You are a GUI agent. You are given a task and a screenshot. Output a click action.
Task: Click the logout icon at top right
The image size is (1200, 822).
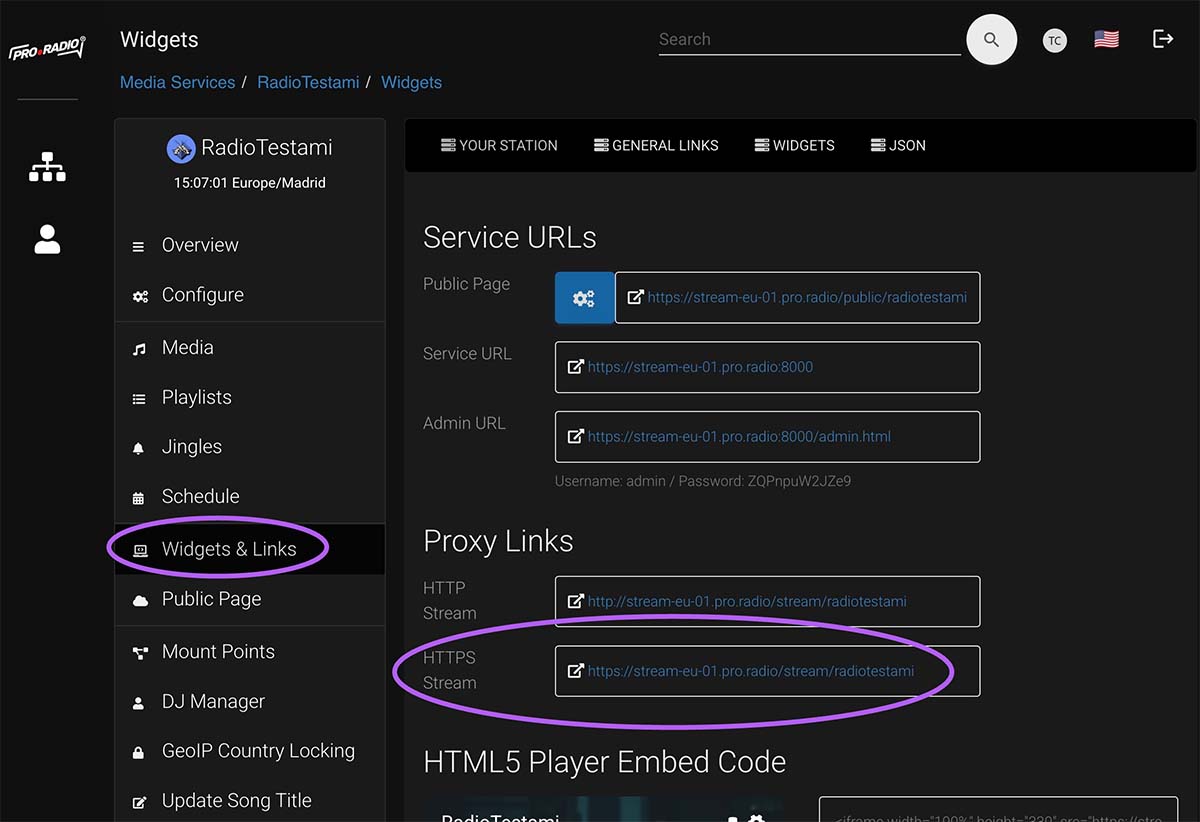[1162, 38]
